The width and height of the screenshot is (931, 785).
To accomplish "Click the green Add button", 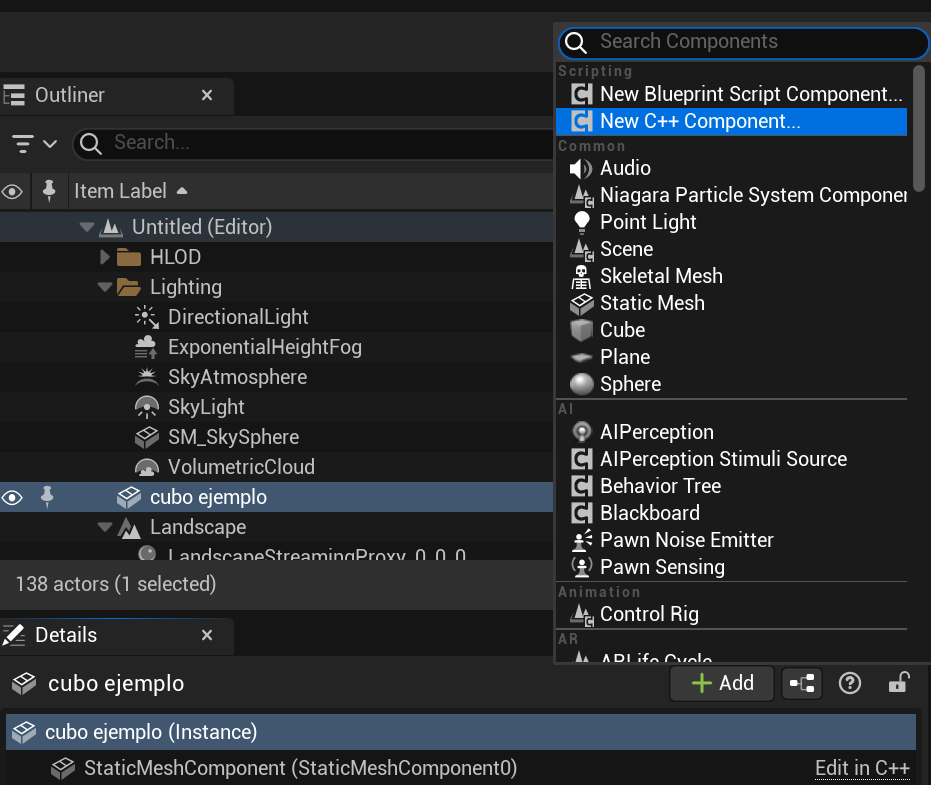I will 722,683.
